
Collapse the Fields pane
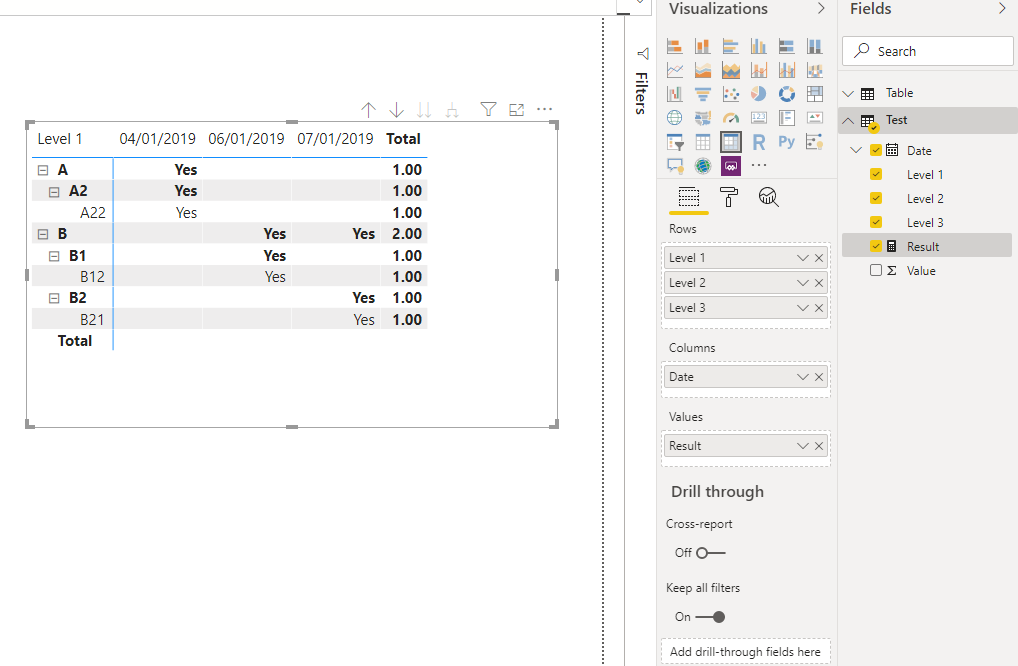click(x=1002, y=8)
